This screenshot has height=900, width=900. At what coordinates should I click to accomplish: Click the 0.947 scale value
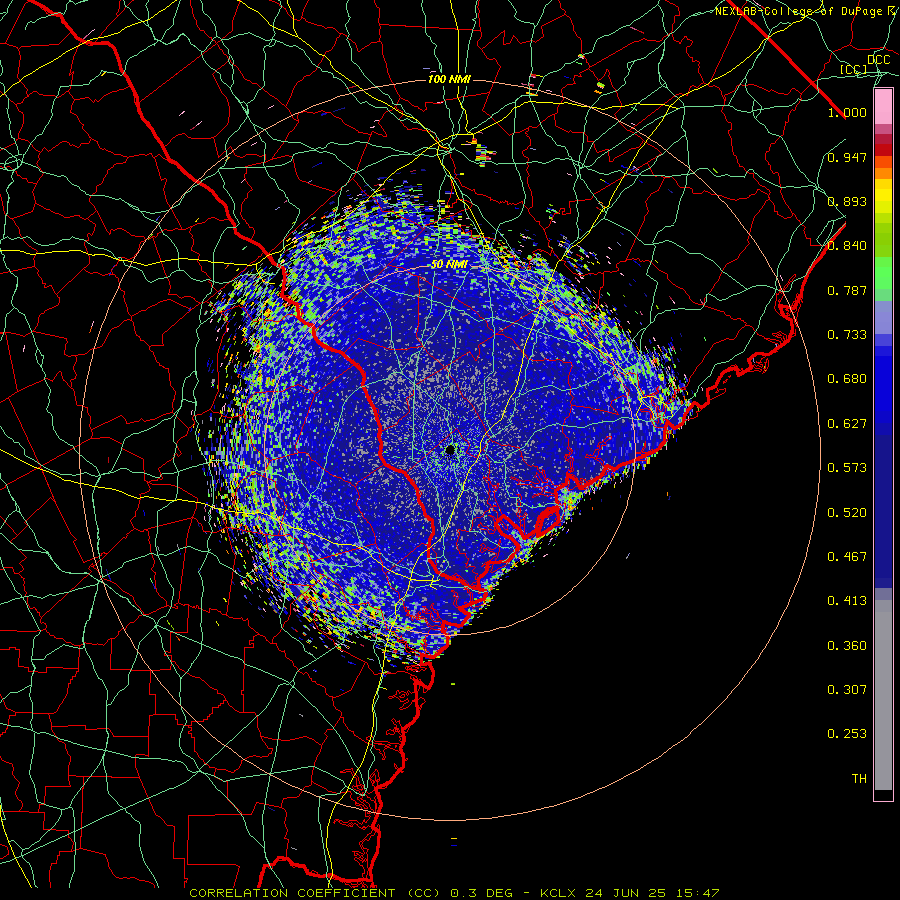point(847,157)
